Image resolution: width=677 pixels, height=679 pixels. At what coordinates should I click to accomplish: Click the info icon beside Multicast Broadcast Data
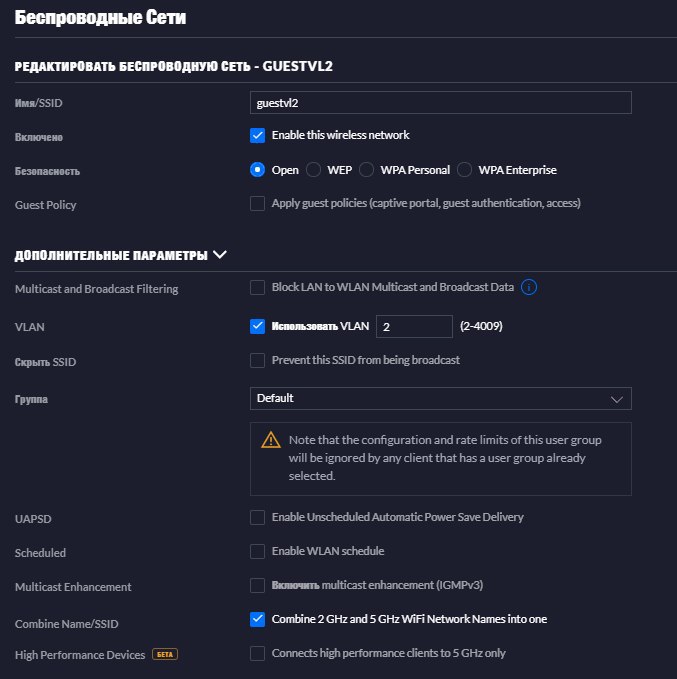[529, 287]
